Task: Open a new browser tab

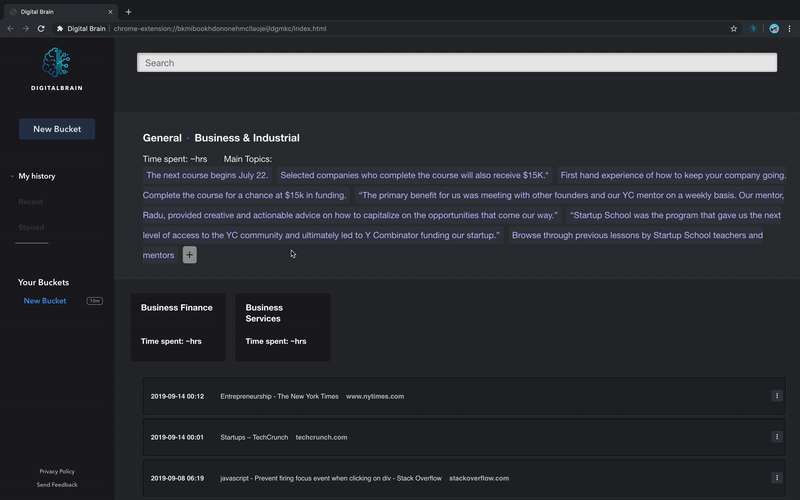Action: click(x=129, y=12)
